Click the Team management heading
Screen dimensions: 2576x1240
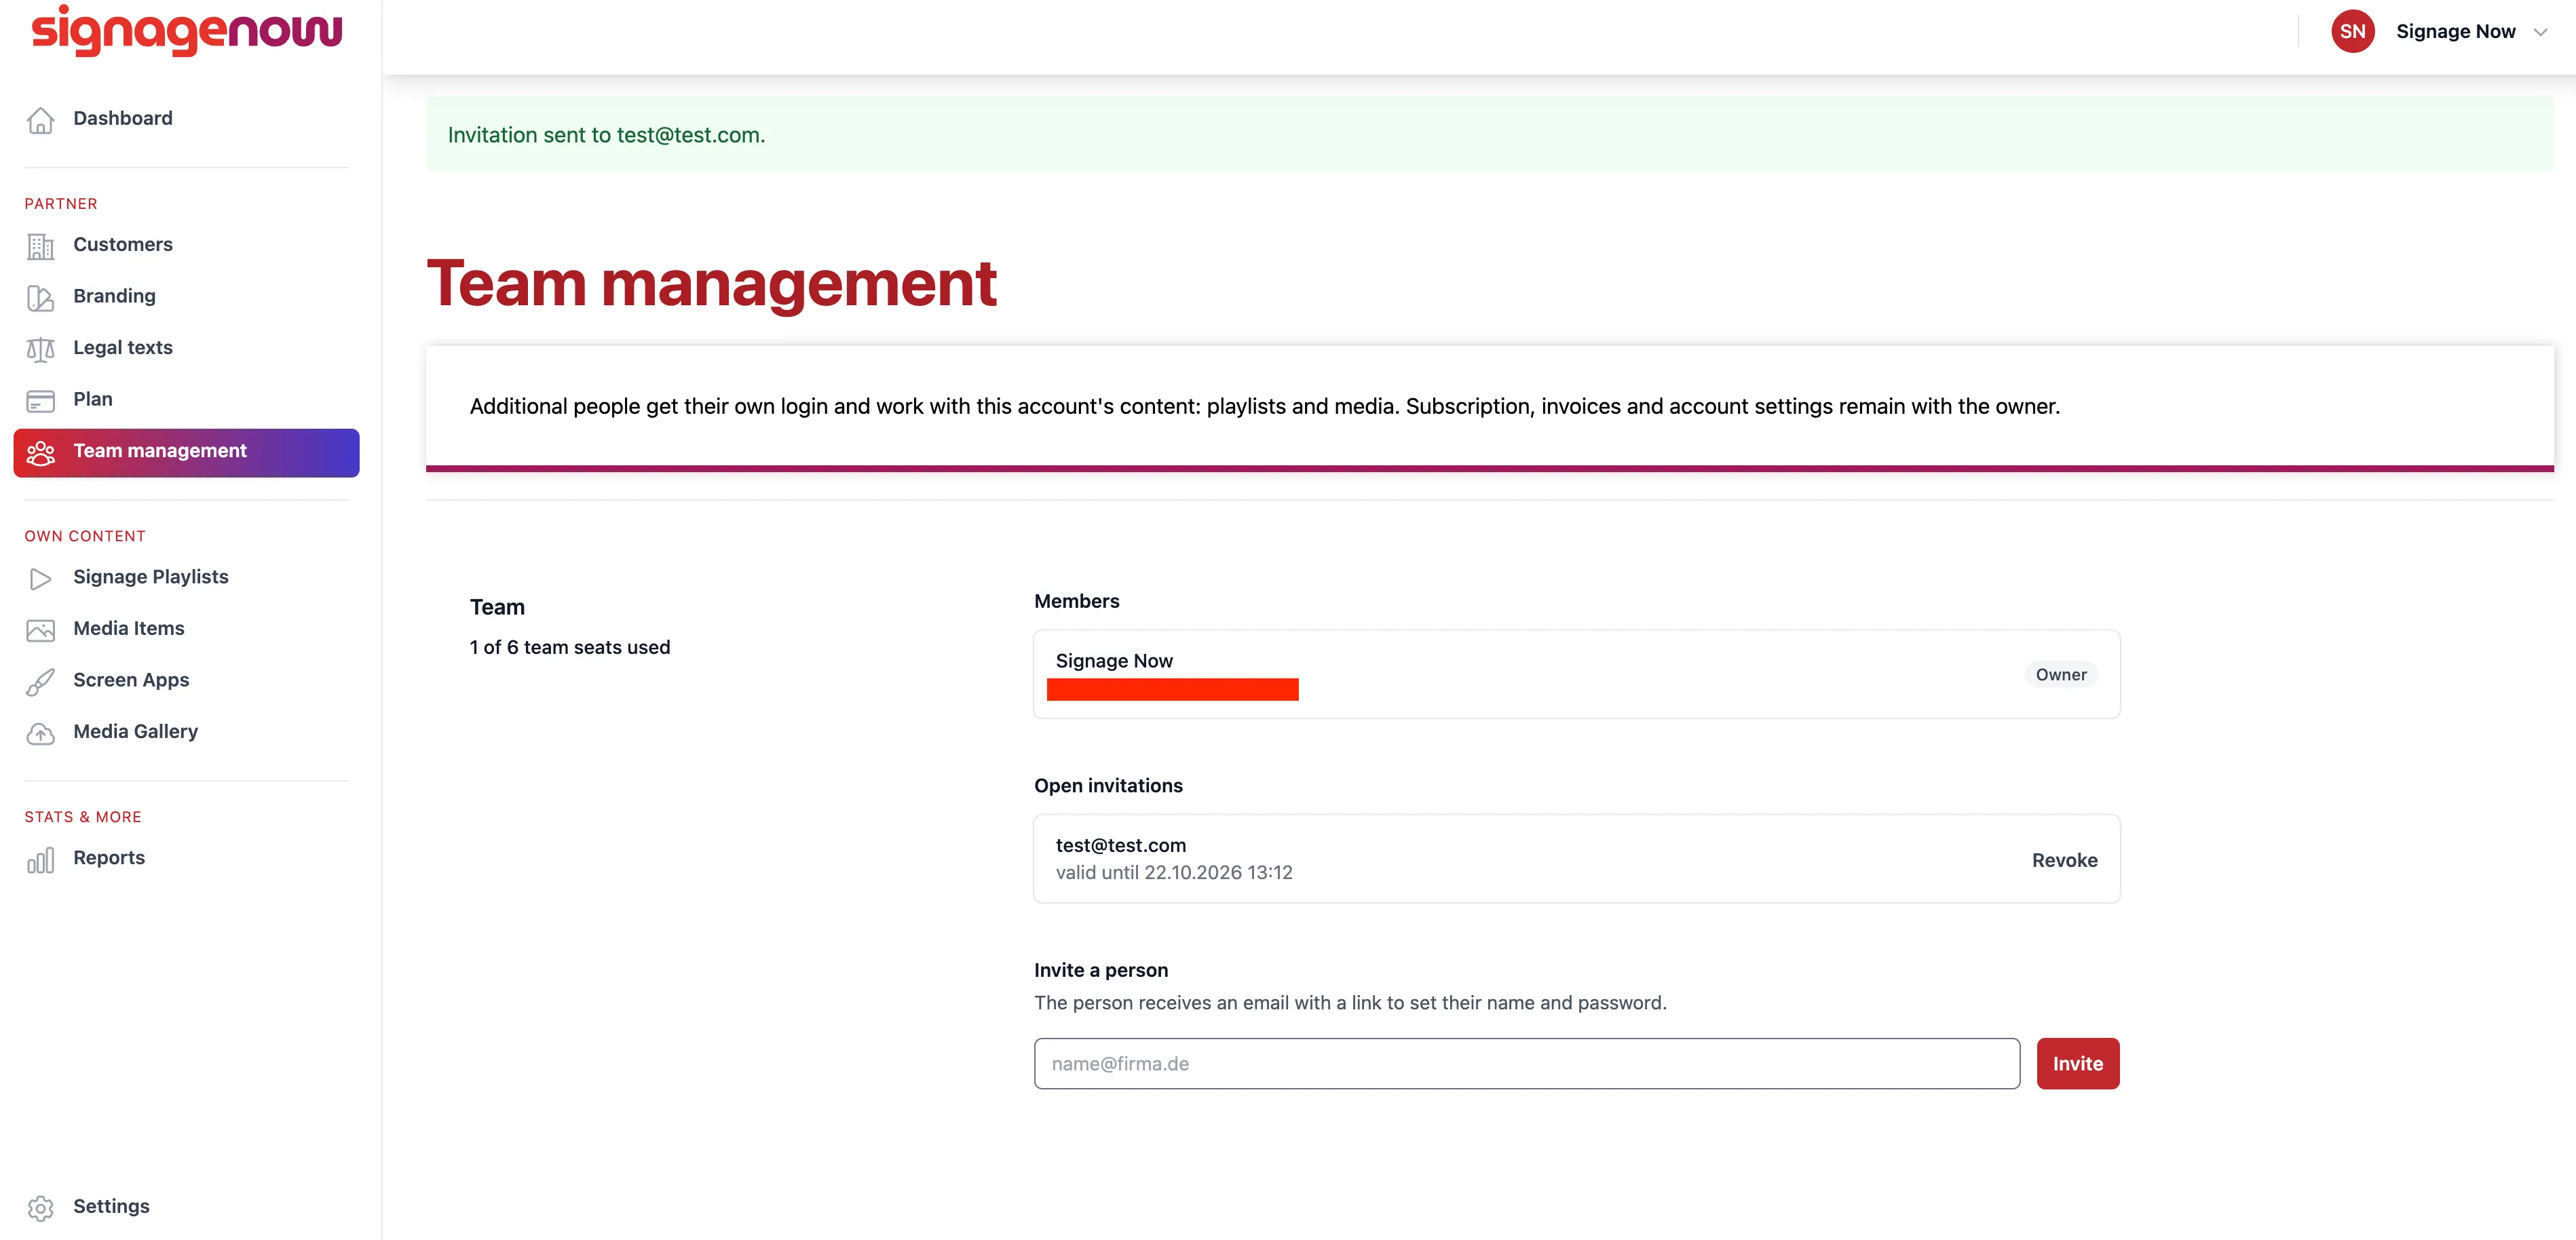coord(711,284)
